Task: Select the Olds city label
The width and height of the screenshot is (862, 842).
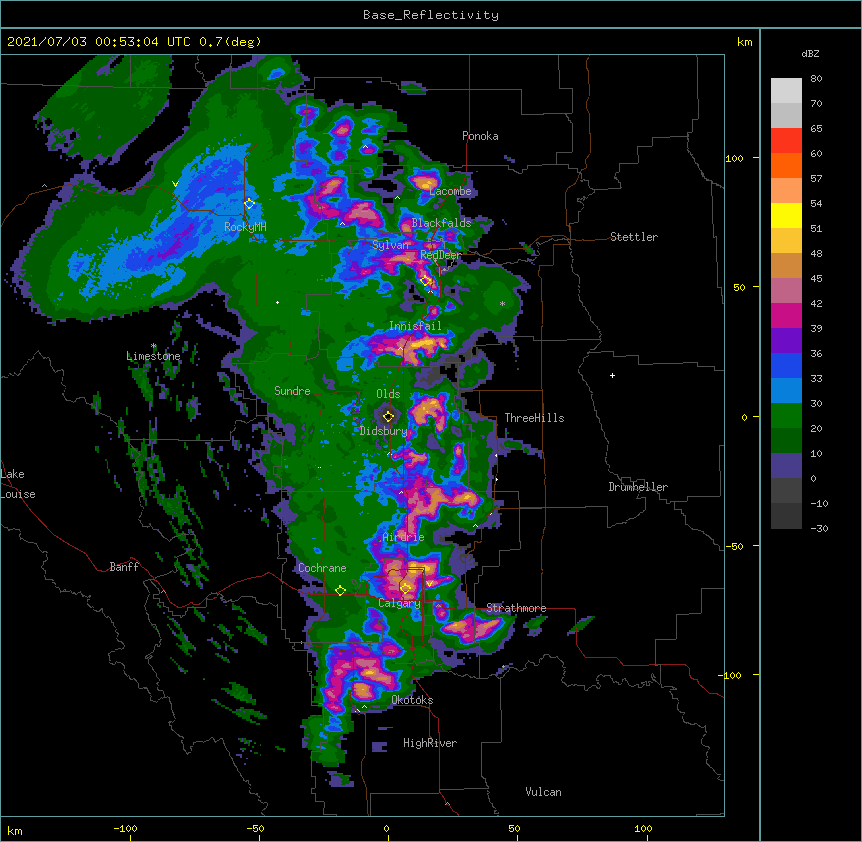Action: tap(388, 394)
